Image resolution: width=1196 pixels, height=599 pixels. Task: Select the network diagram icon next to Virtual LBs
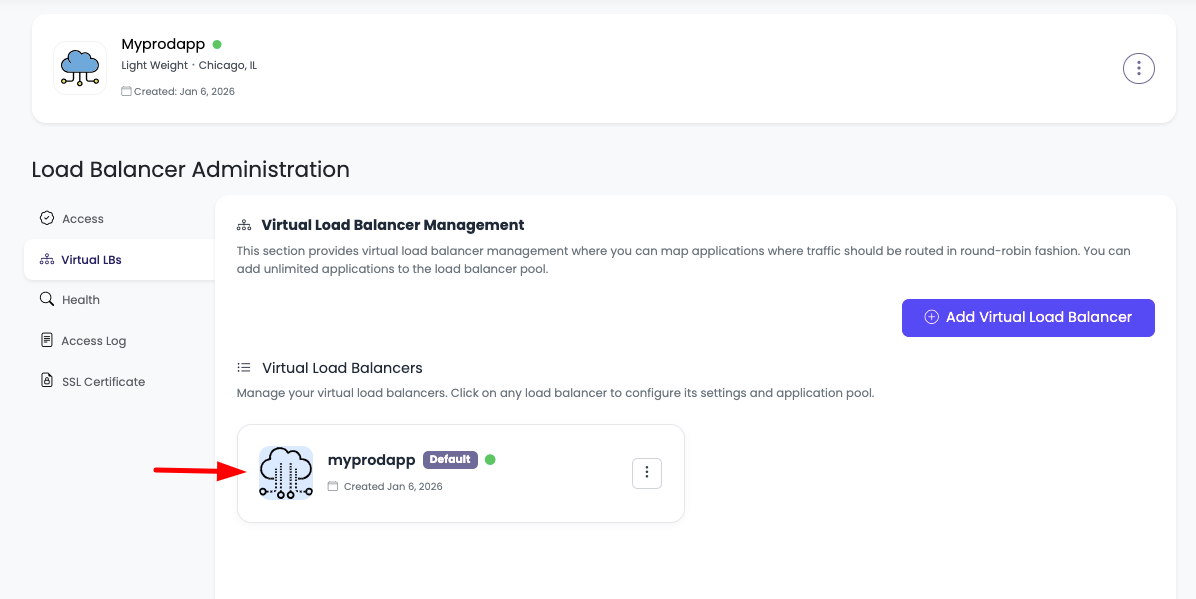point(47,259)
